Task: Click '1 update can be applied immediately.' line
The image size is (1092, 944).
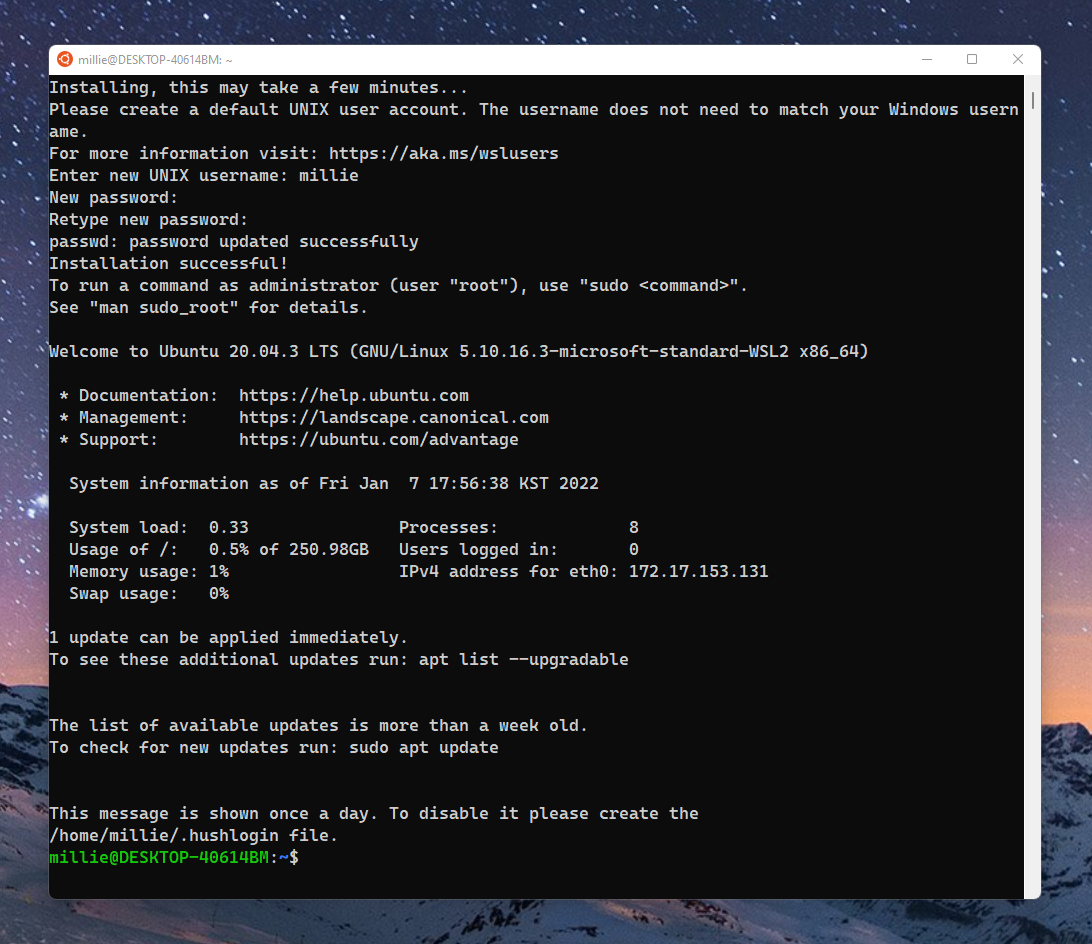Action: click(x=228, y=637)
